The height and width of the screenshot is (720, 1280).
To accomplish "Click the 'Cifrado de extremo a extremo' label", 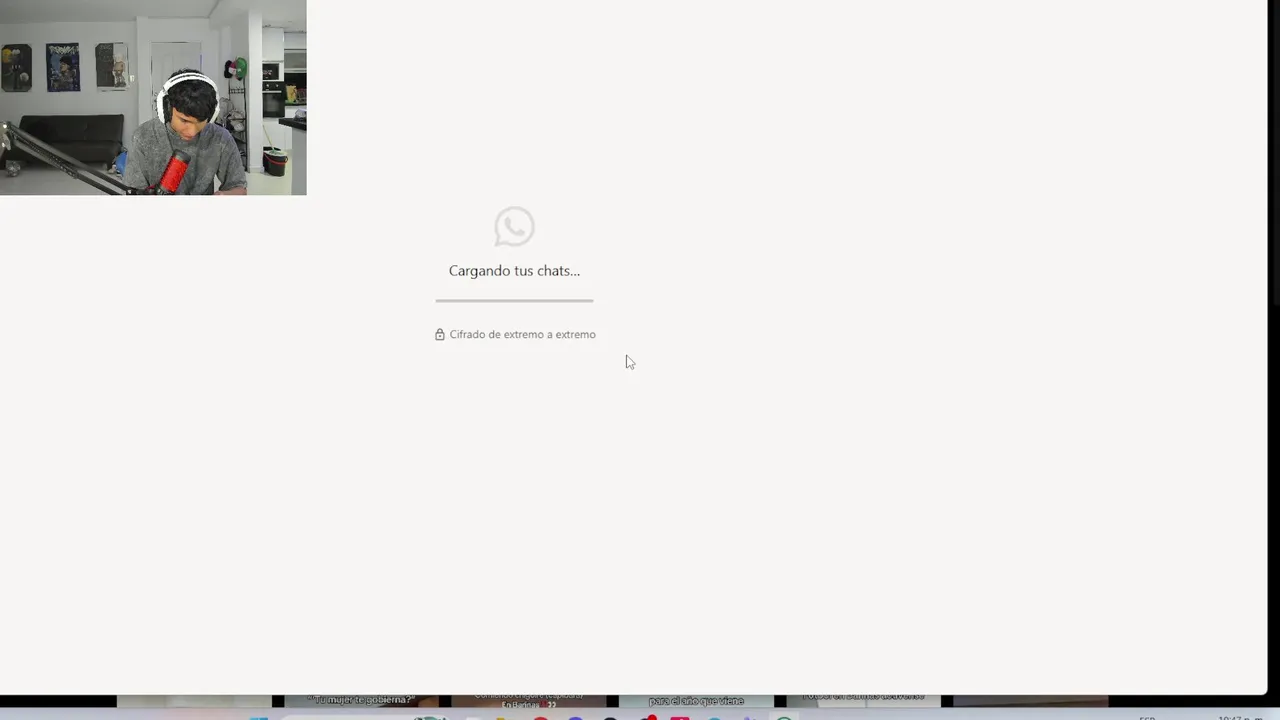I will tap(522, 334).
